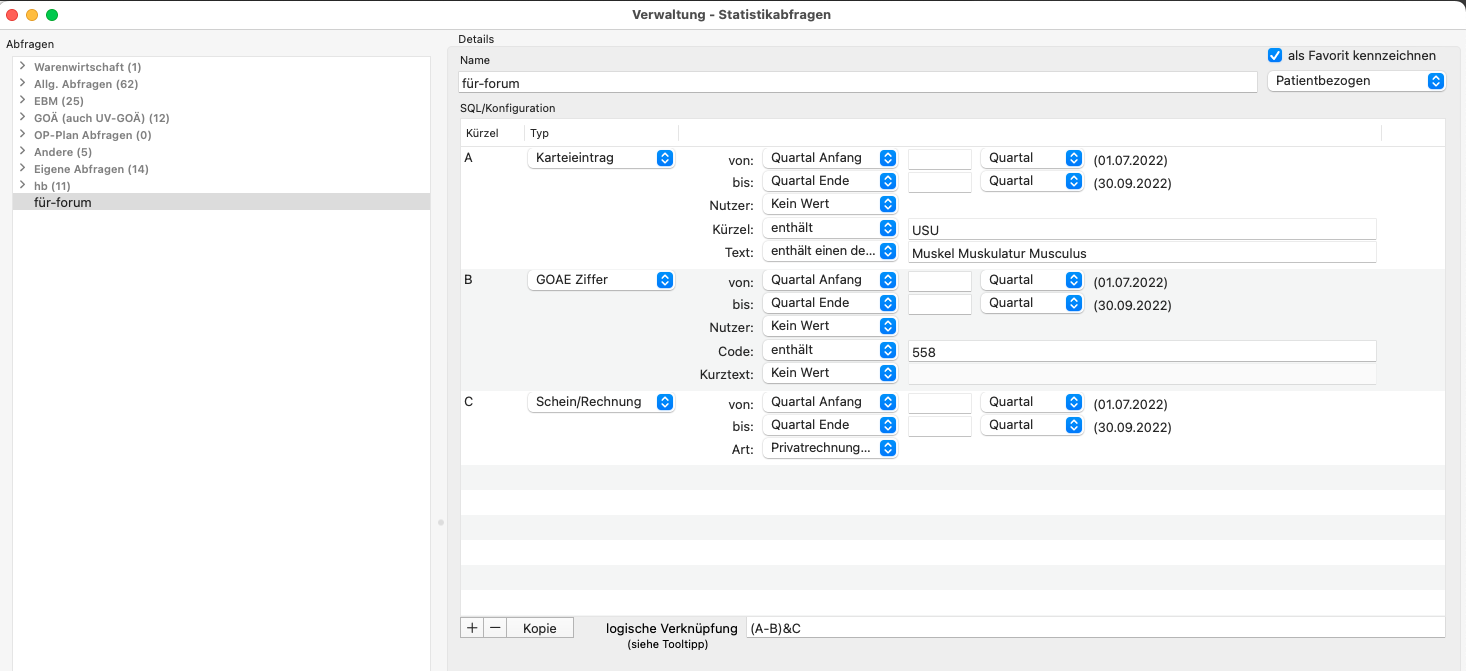Open row C 'bis' Quartal unit dropdown
Screen dimensions: 1466x671
[1033, 425]
